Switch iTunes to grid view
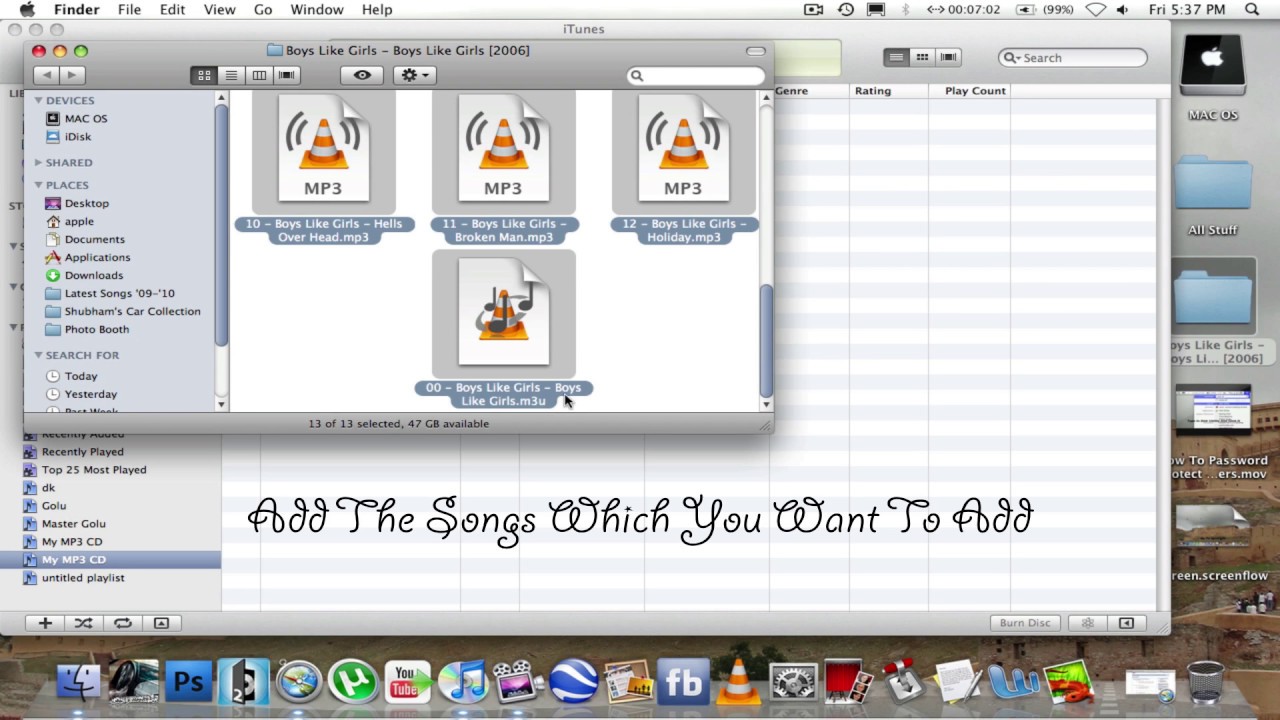The width and height of the screenshot is (1280, 720). (922, 57)
